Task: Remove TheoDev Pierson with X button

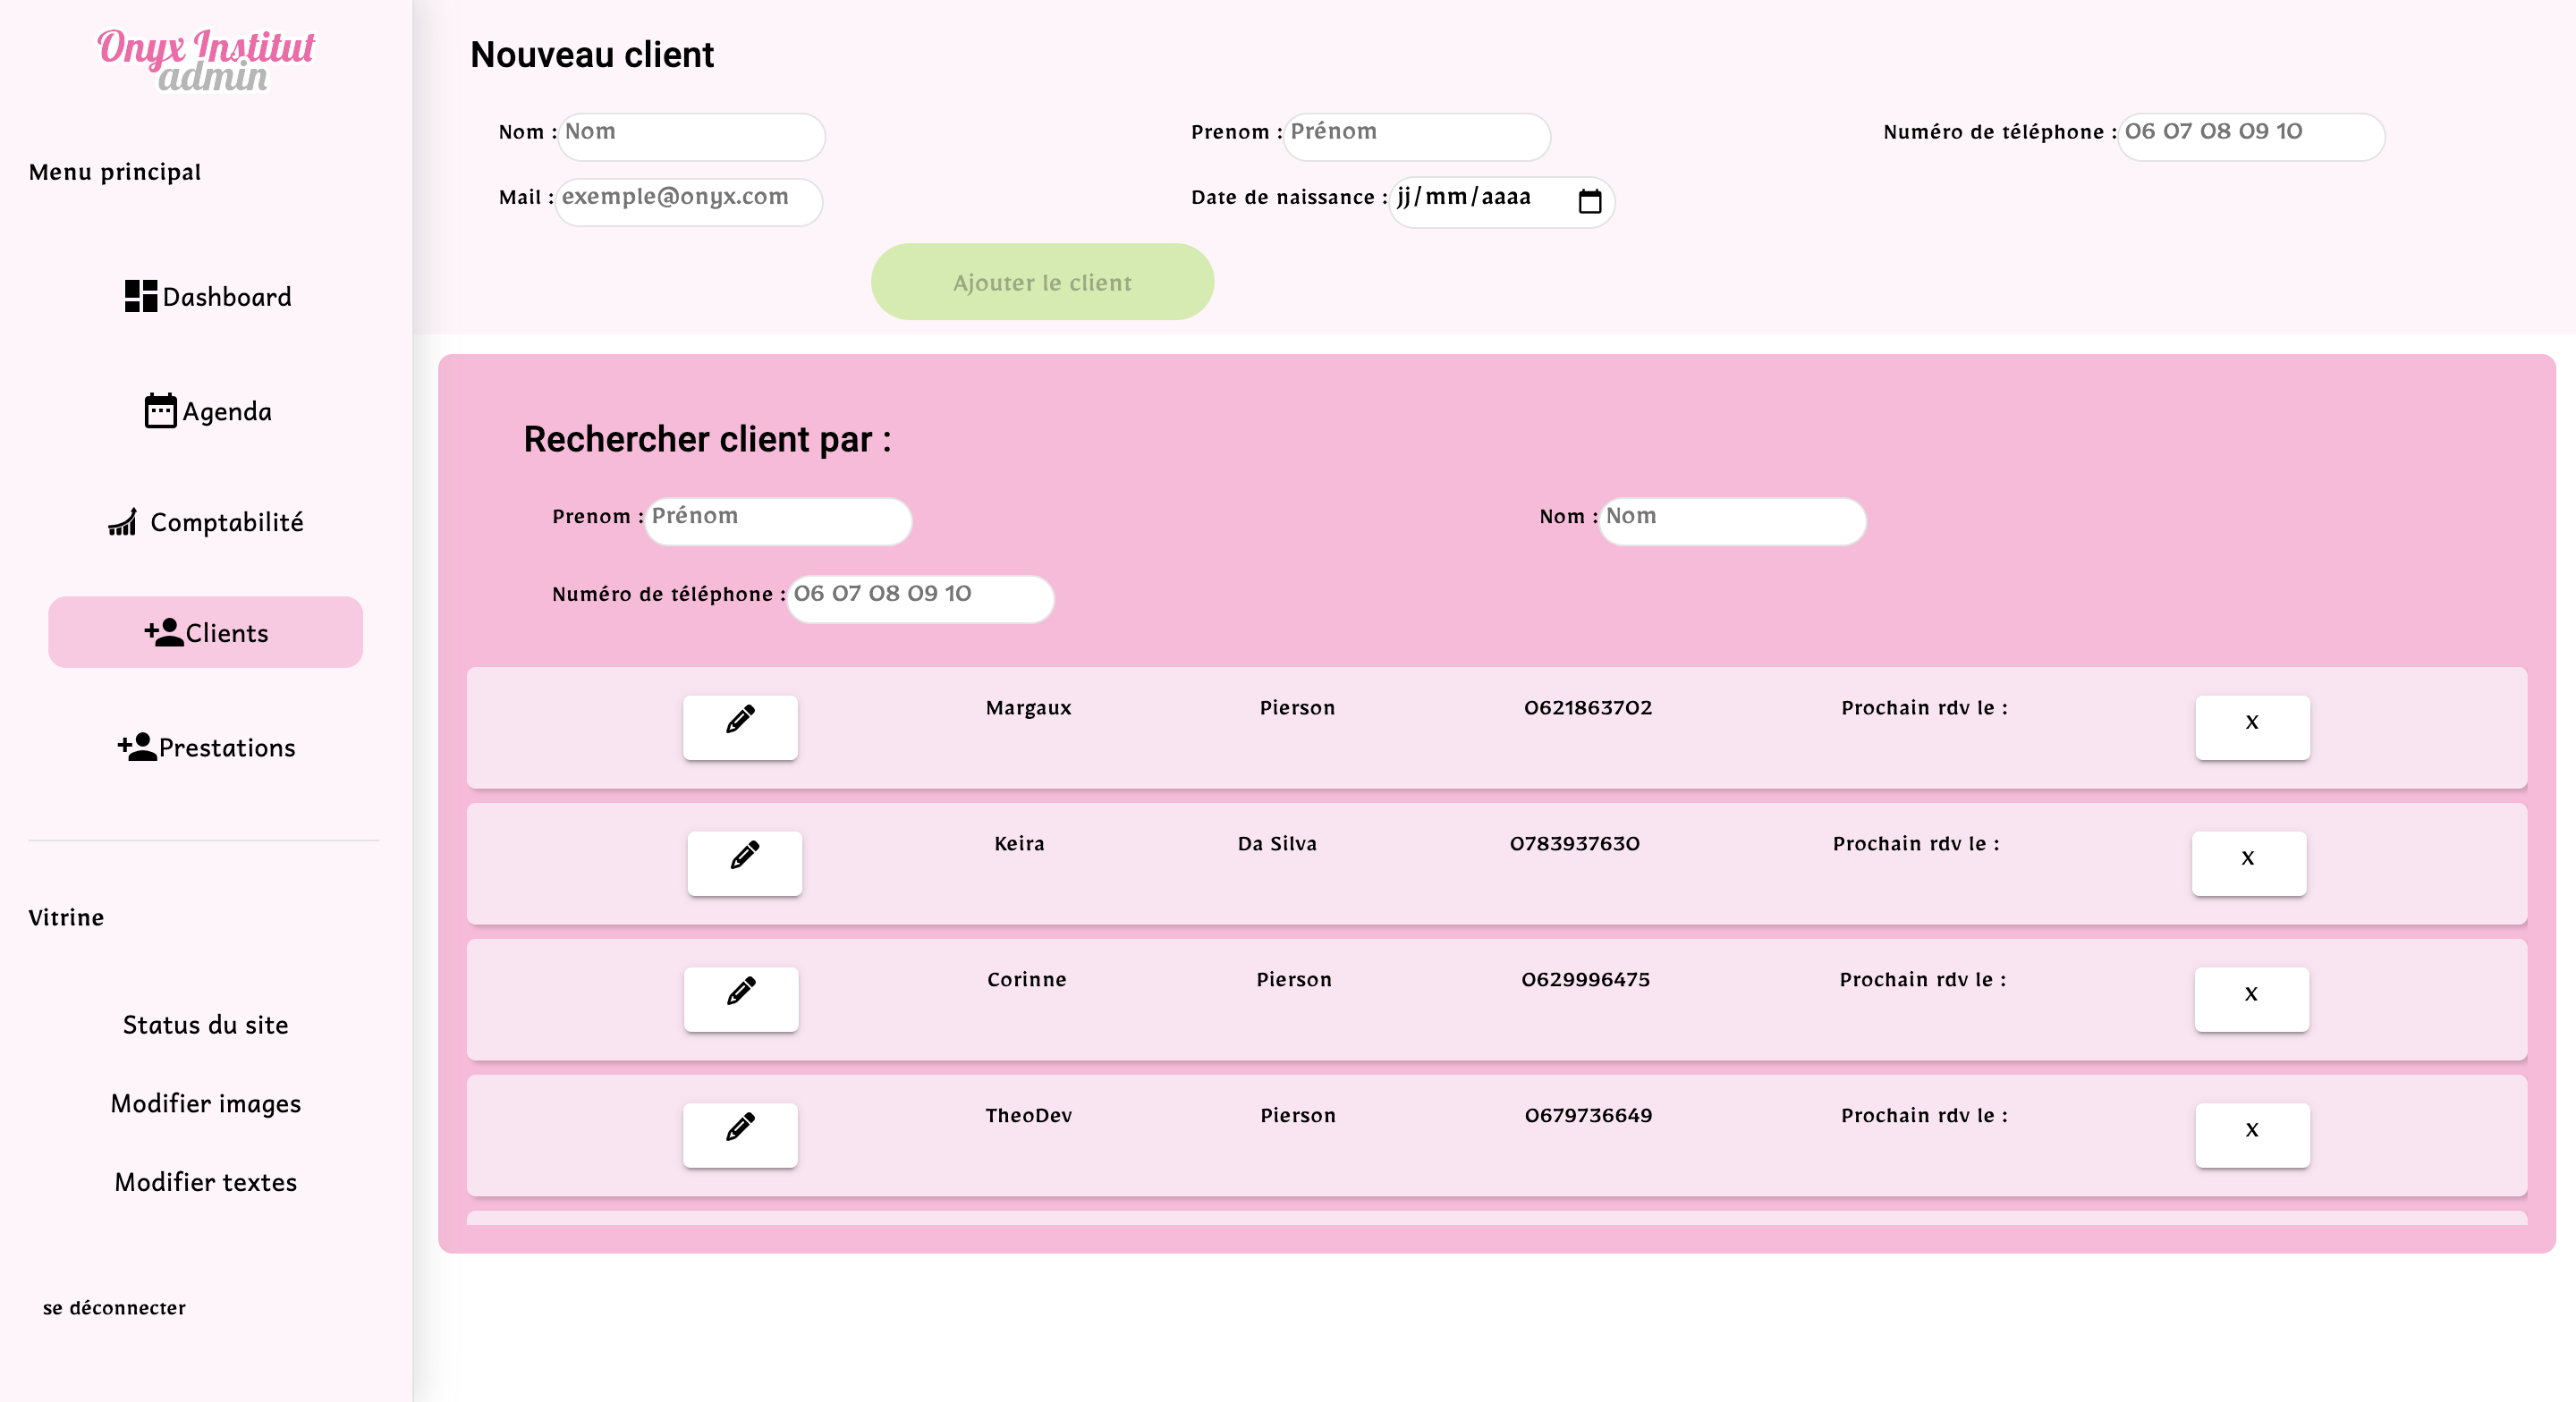Action: [2251, 1134]
